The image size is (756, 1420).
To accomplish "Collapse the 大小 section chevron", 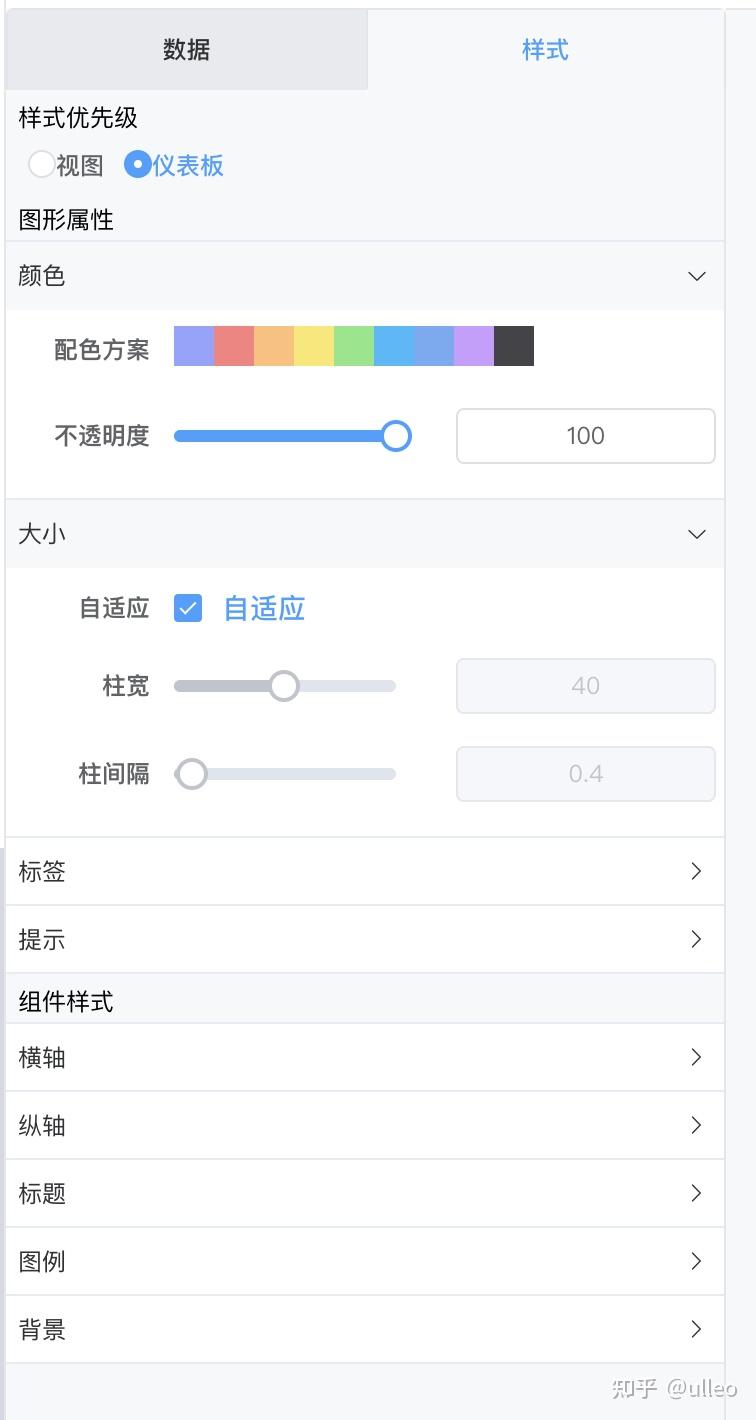I will click(x=697, y=534).
